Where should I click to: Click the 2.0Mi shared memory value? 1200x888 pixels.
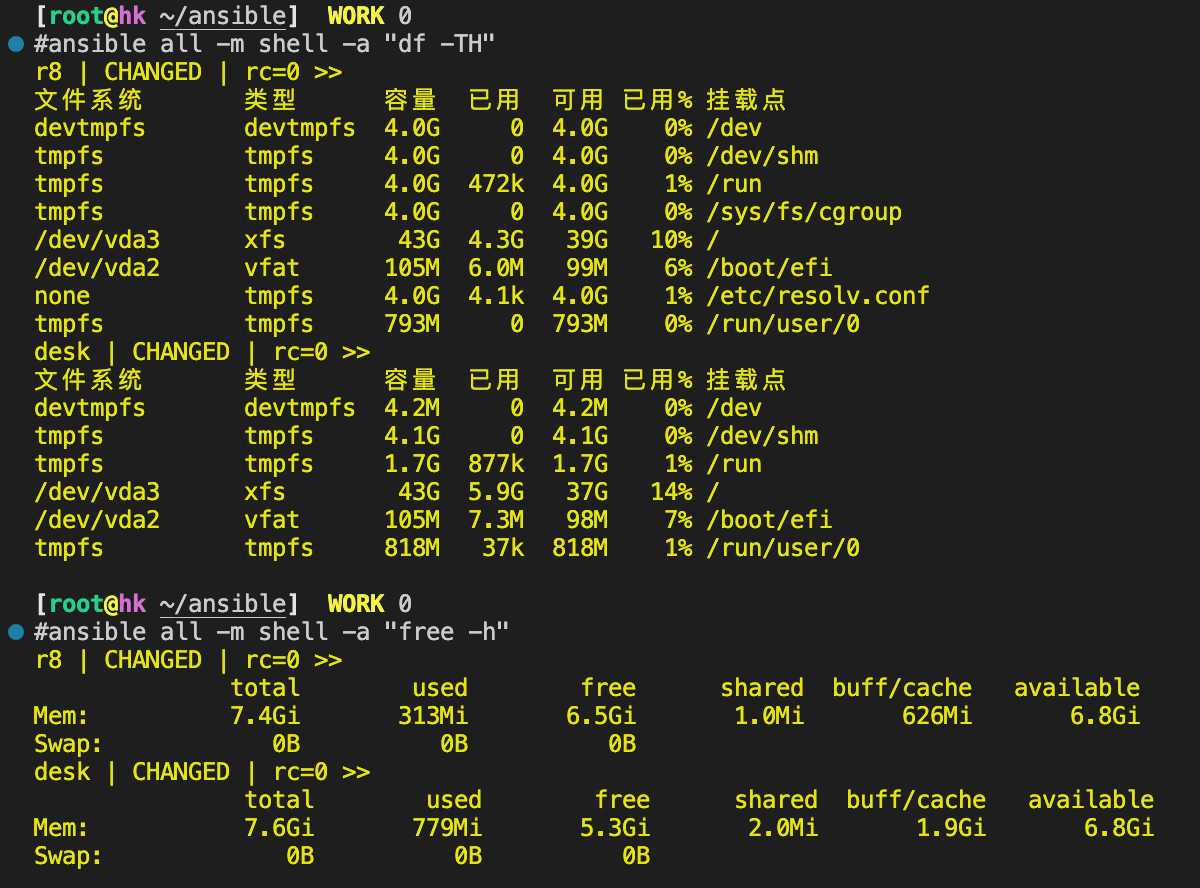pos(783,828)
